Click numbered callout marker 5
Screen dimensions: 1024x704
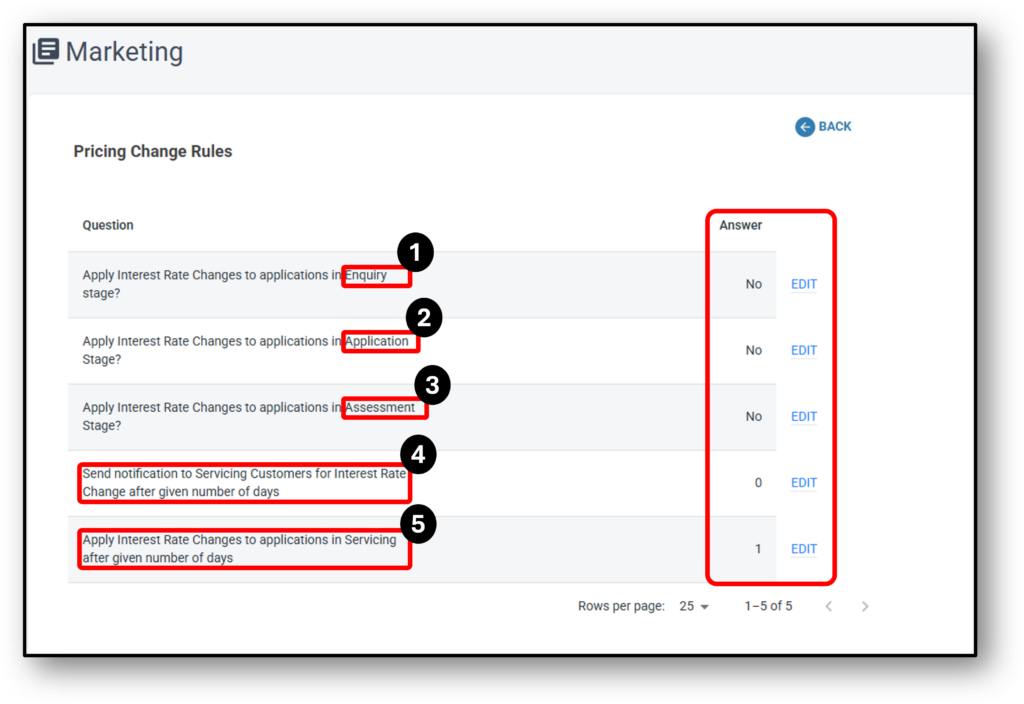[x=418, y=524]
